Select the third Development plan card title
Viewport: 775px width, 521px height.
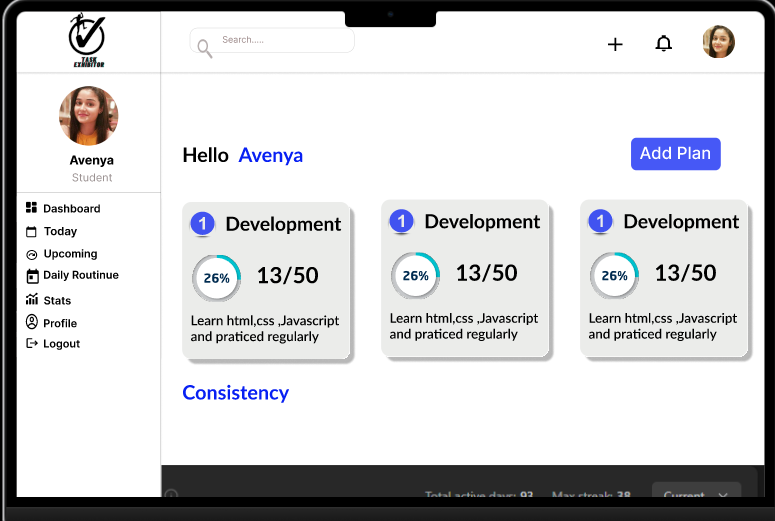681,221
